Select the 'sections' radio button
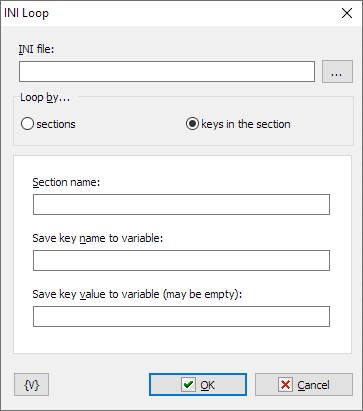Image resolution: width=363 pixels, height=411 pixels. point(27,124)
